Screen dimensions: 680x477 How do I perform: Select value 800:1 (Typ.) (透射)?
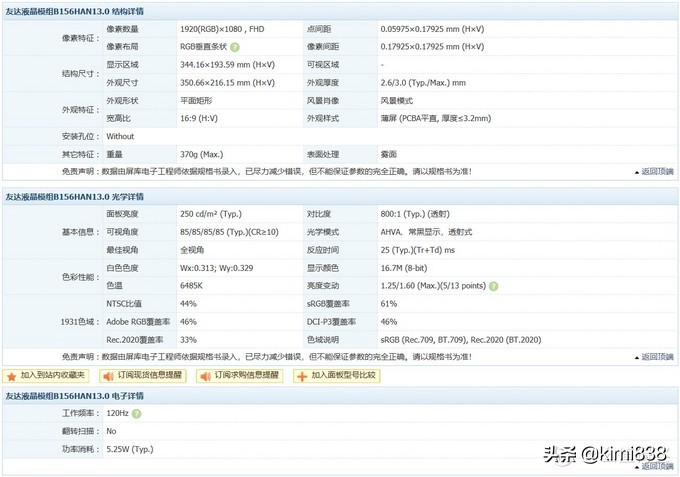pyautogui.click(x=415, y=214)
